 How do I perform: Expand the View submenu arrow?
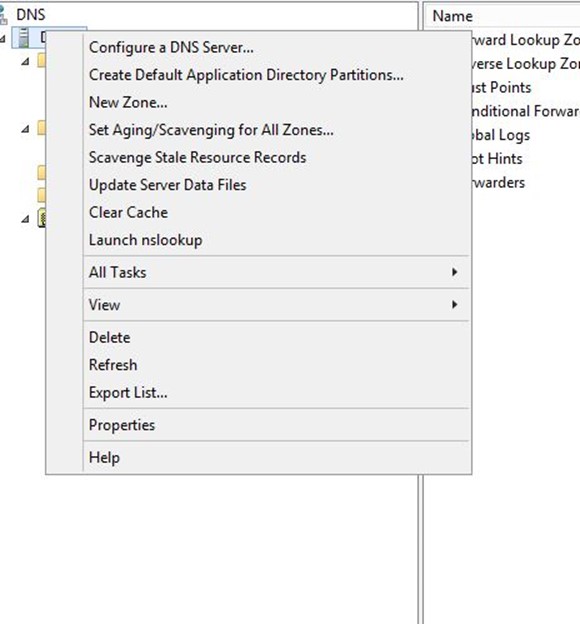pyautogui.click(x=454, y=305)
